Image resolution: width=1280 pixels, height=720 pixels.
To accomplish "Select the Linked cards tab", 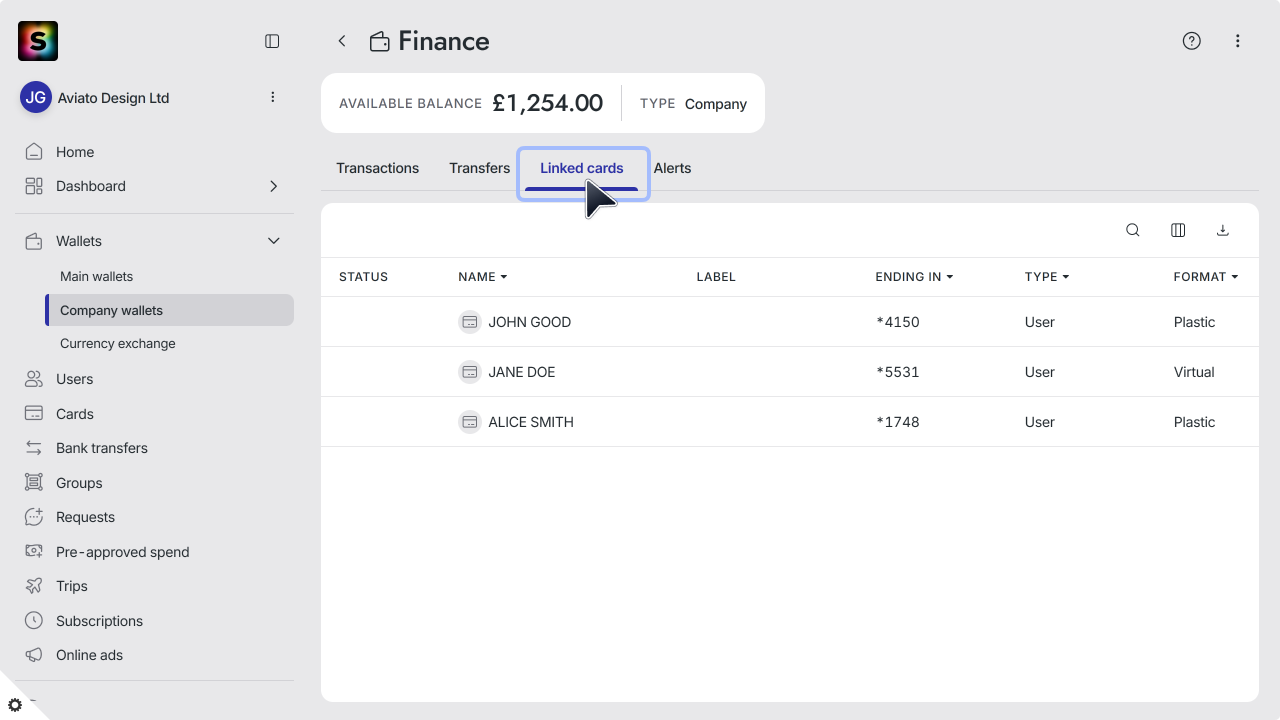I will point(582,168).
